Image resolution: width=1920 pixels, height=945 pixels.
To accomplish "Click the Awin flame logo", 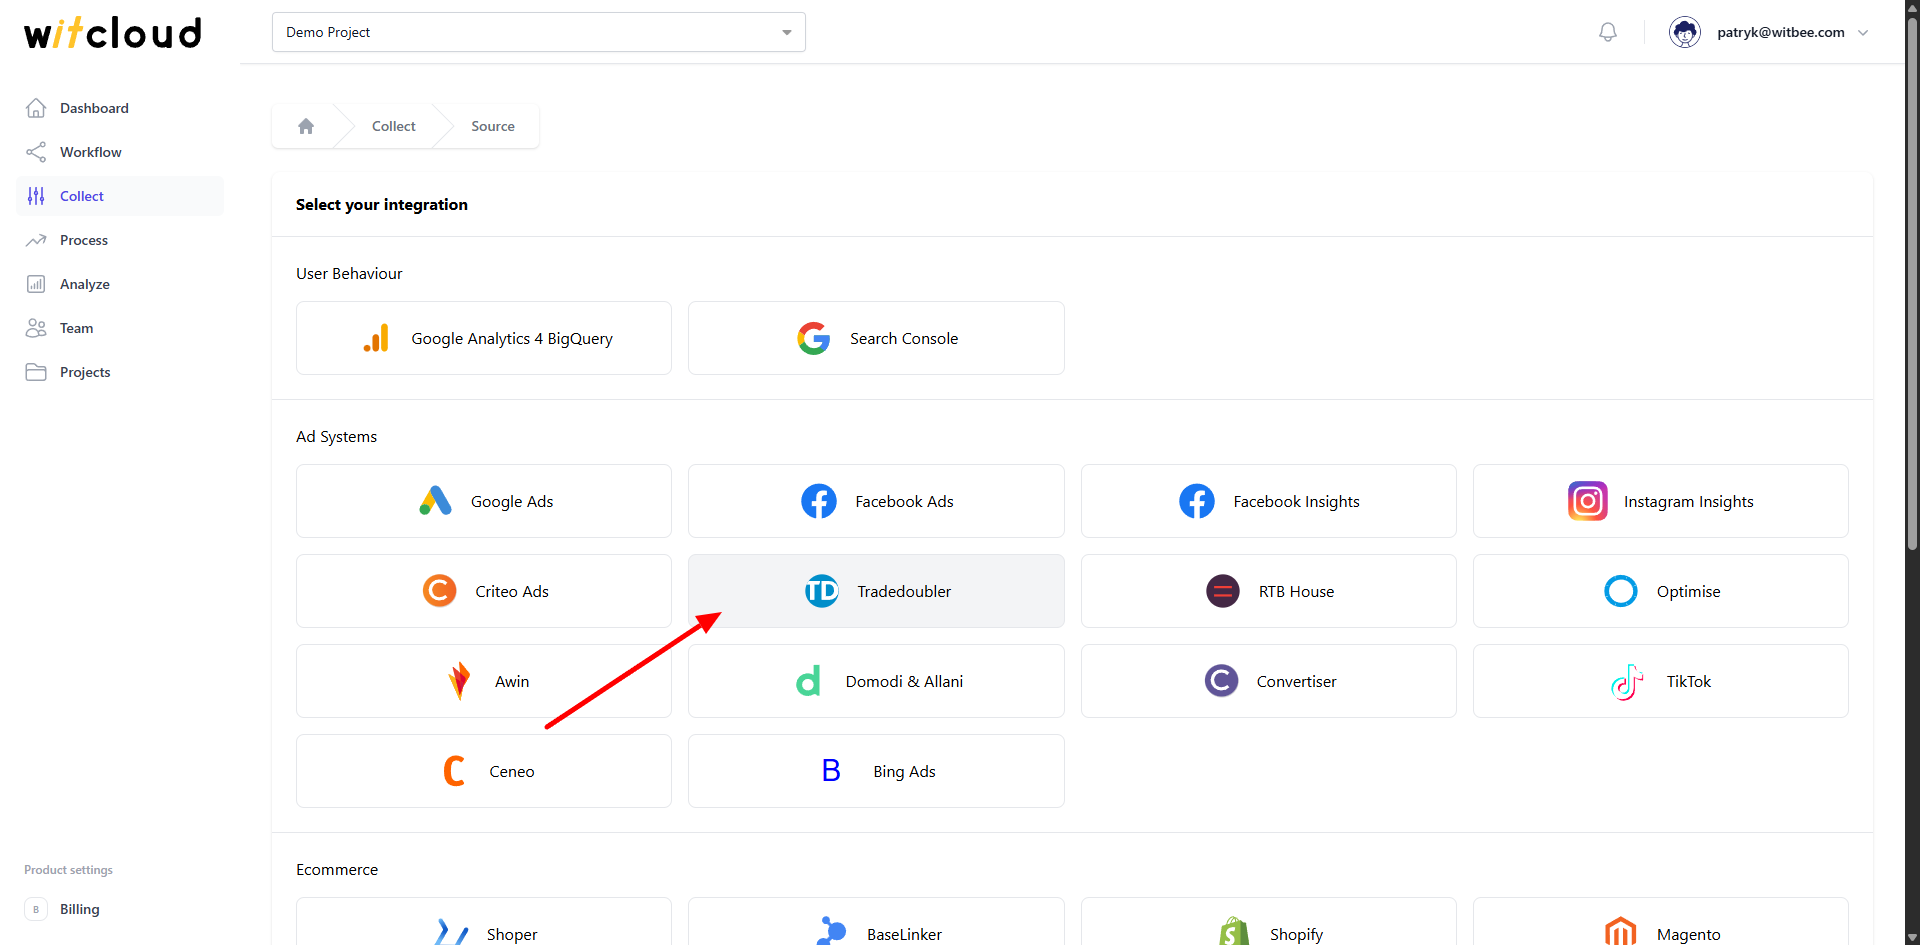I will pyautogui.click(x=459, y=681).
